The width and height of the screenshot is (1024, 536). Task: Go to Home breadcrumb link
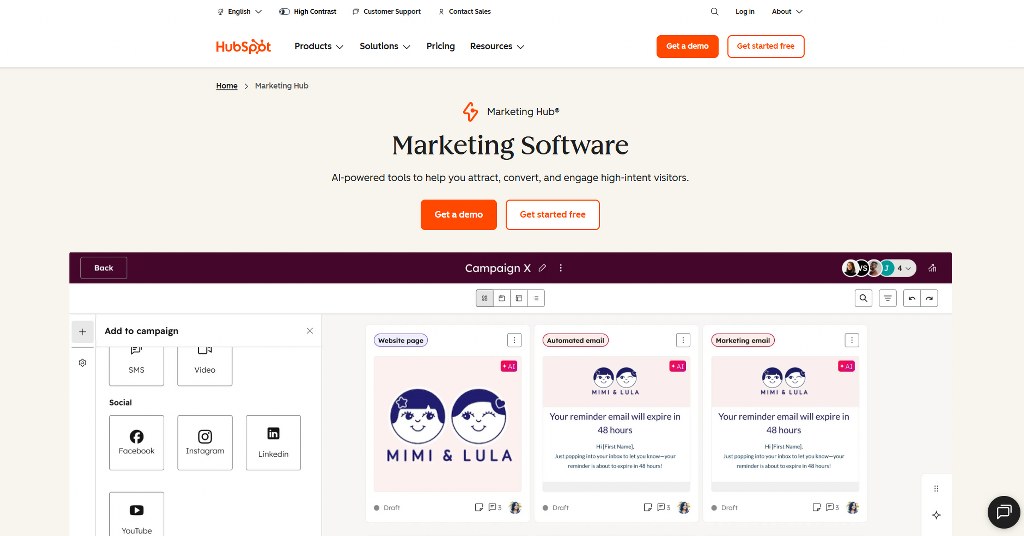coord(227,86)
